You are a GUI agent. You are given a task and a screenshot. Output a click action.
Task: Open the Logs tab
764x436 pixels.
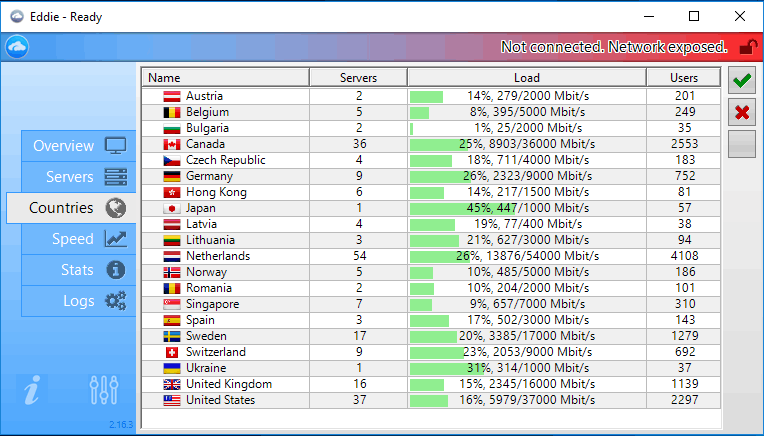pos(78,301)
